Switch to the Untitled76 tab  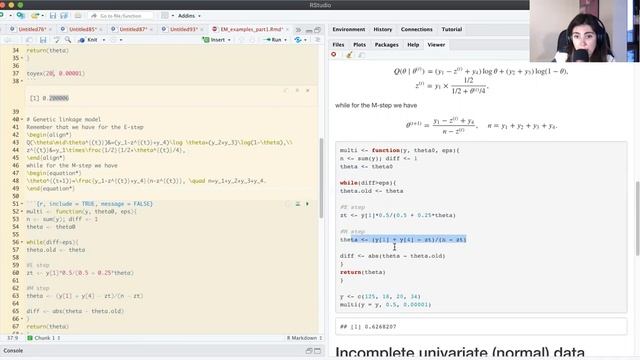pos(31,29)
